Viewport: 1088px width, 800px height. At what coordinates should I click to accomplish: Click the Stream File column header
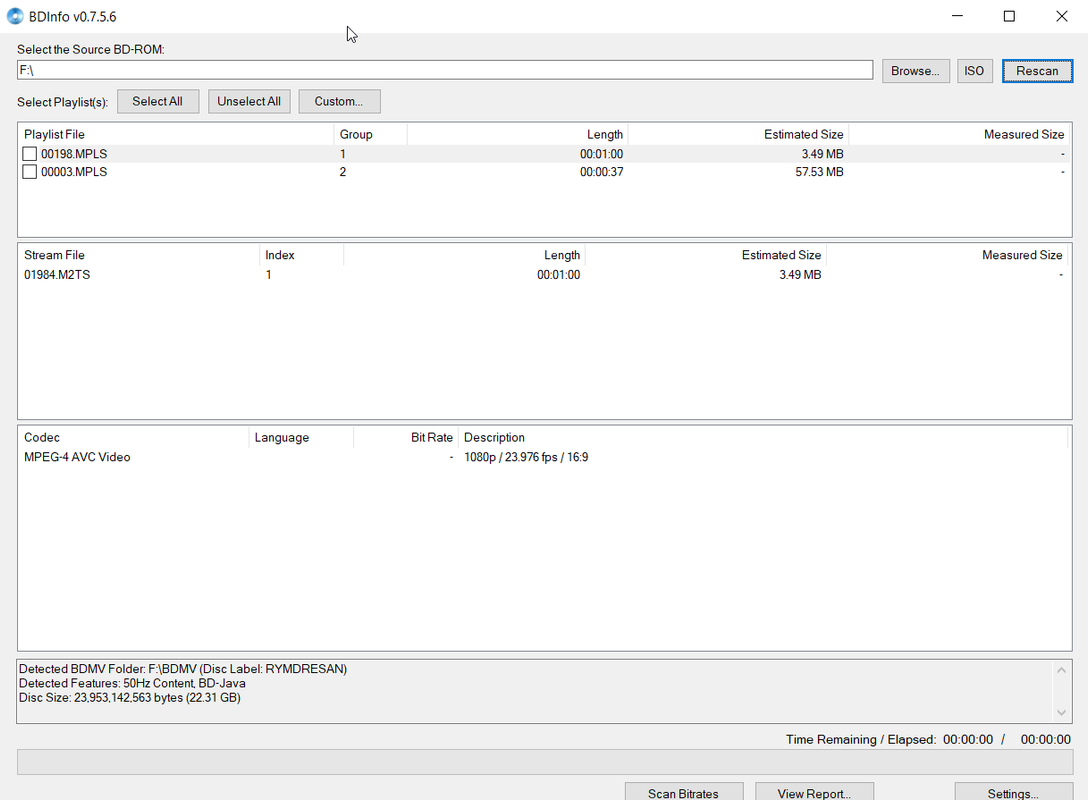pyautogui.click(x=139, y=255)
